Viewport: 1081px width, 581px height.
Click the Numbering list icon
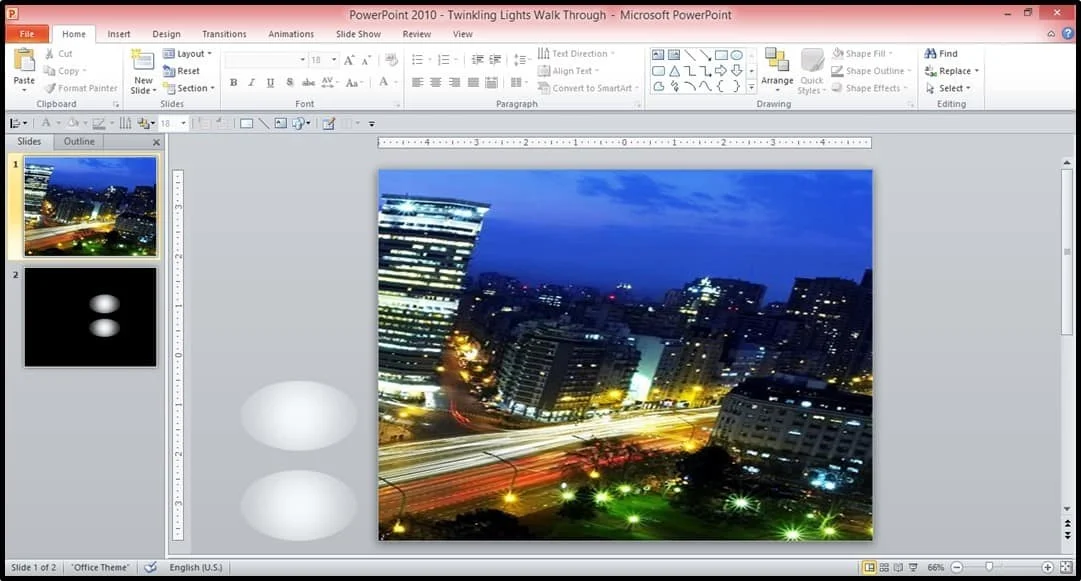tap(445, 60)
